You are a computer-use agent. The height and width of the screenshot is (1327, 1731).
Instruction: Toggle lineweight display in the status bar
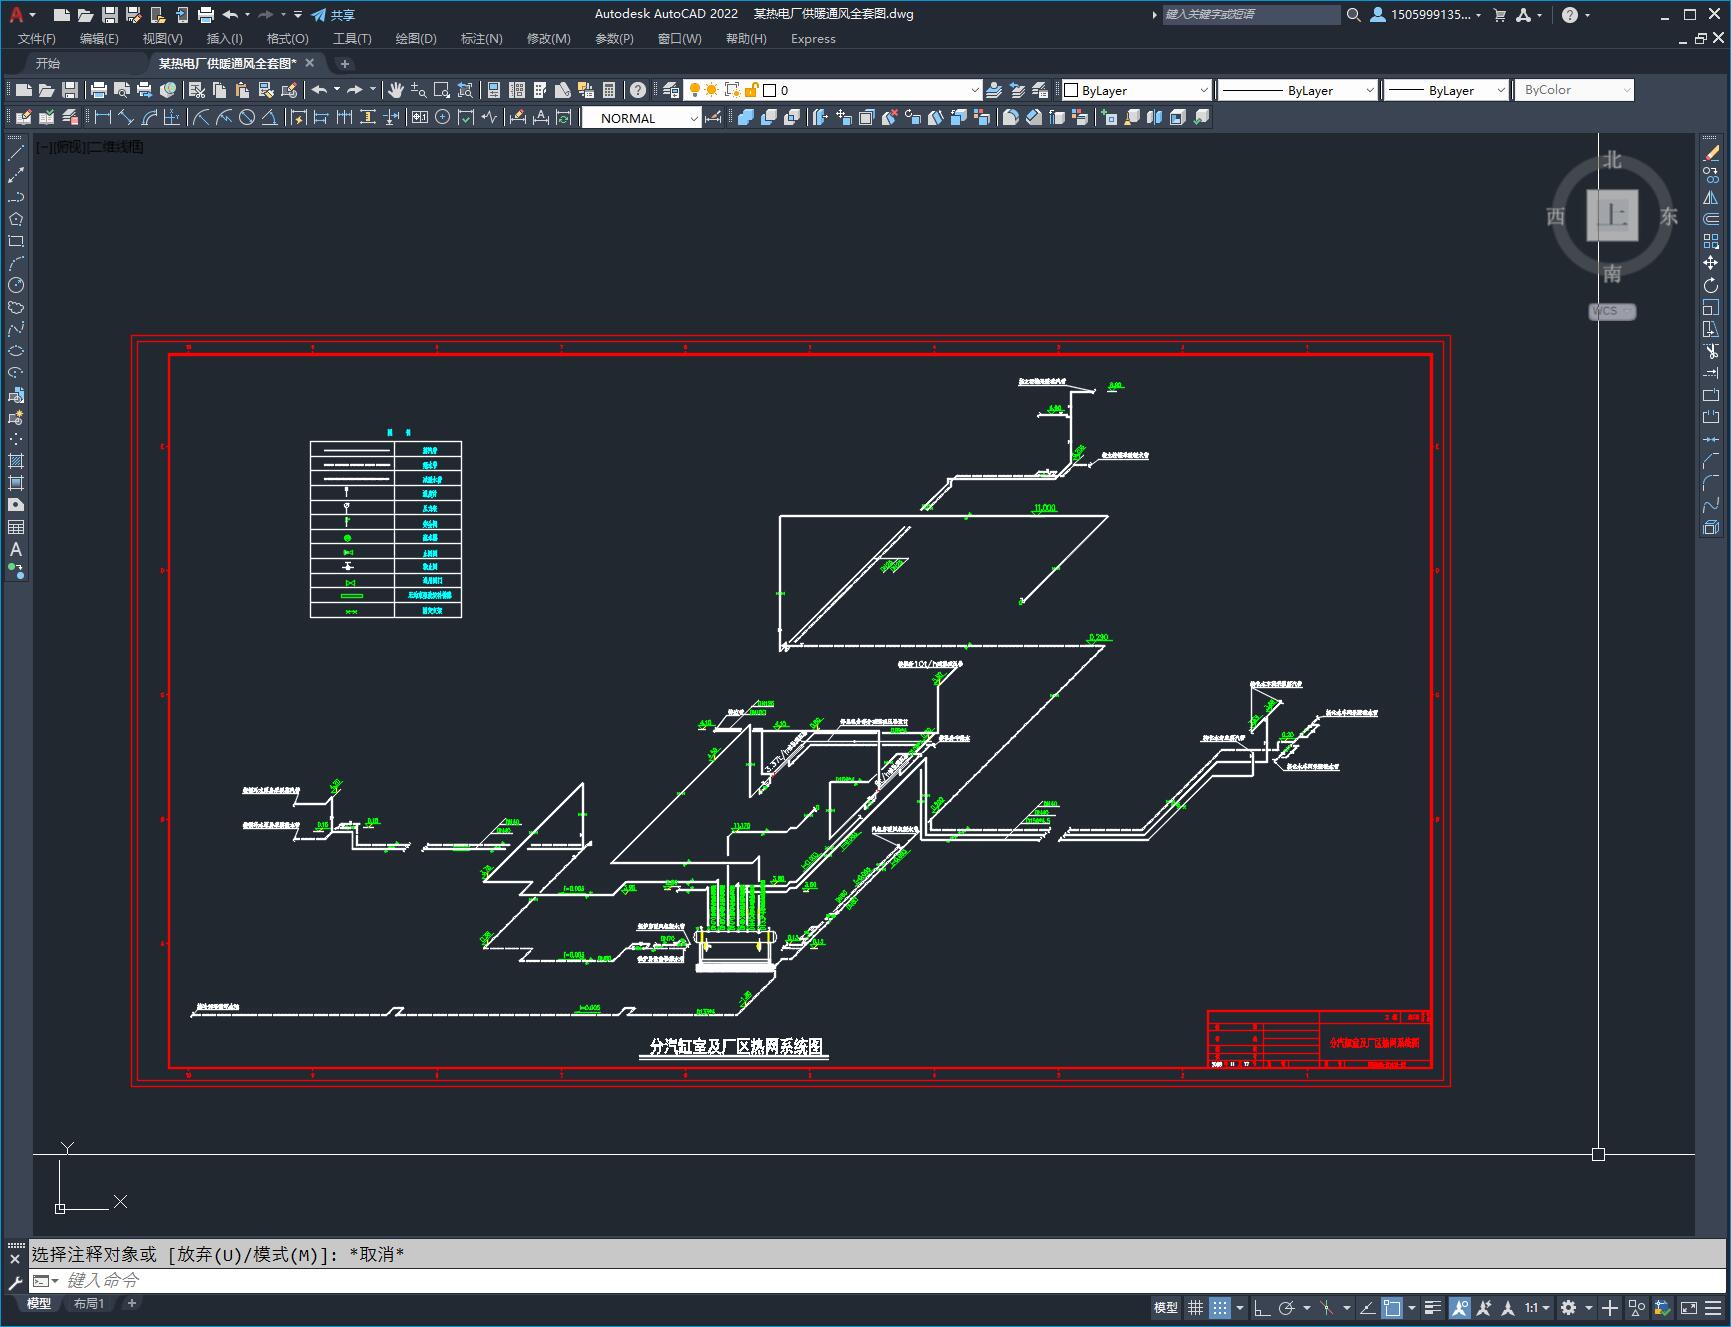click(1432, 1307)
